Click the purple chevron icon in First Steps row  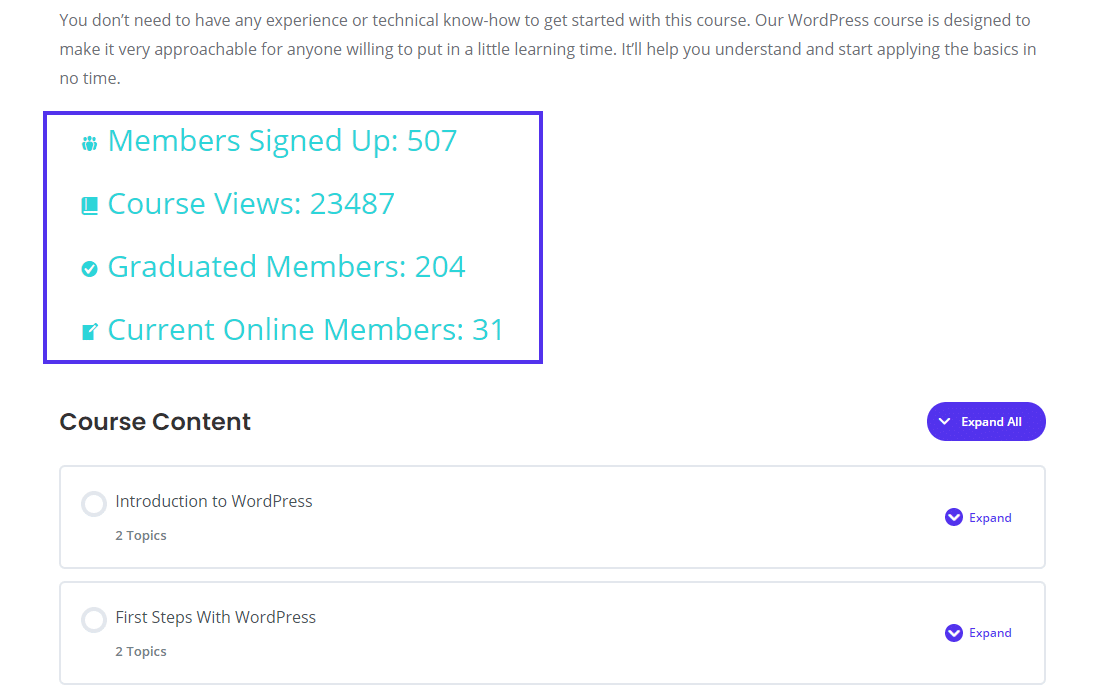click(x=954, y=633)
